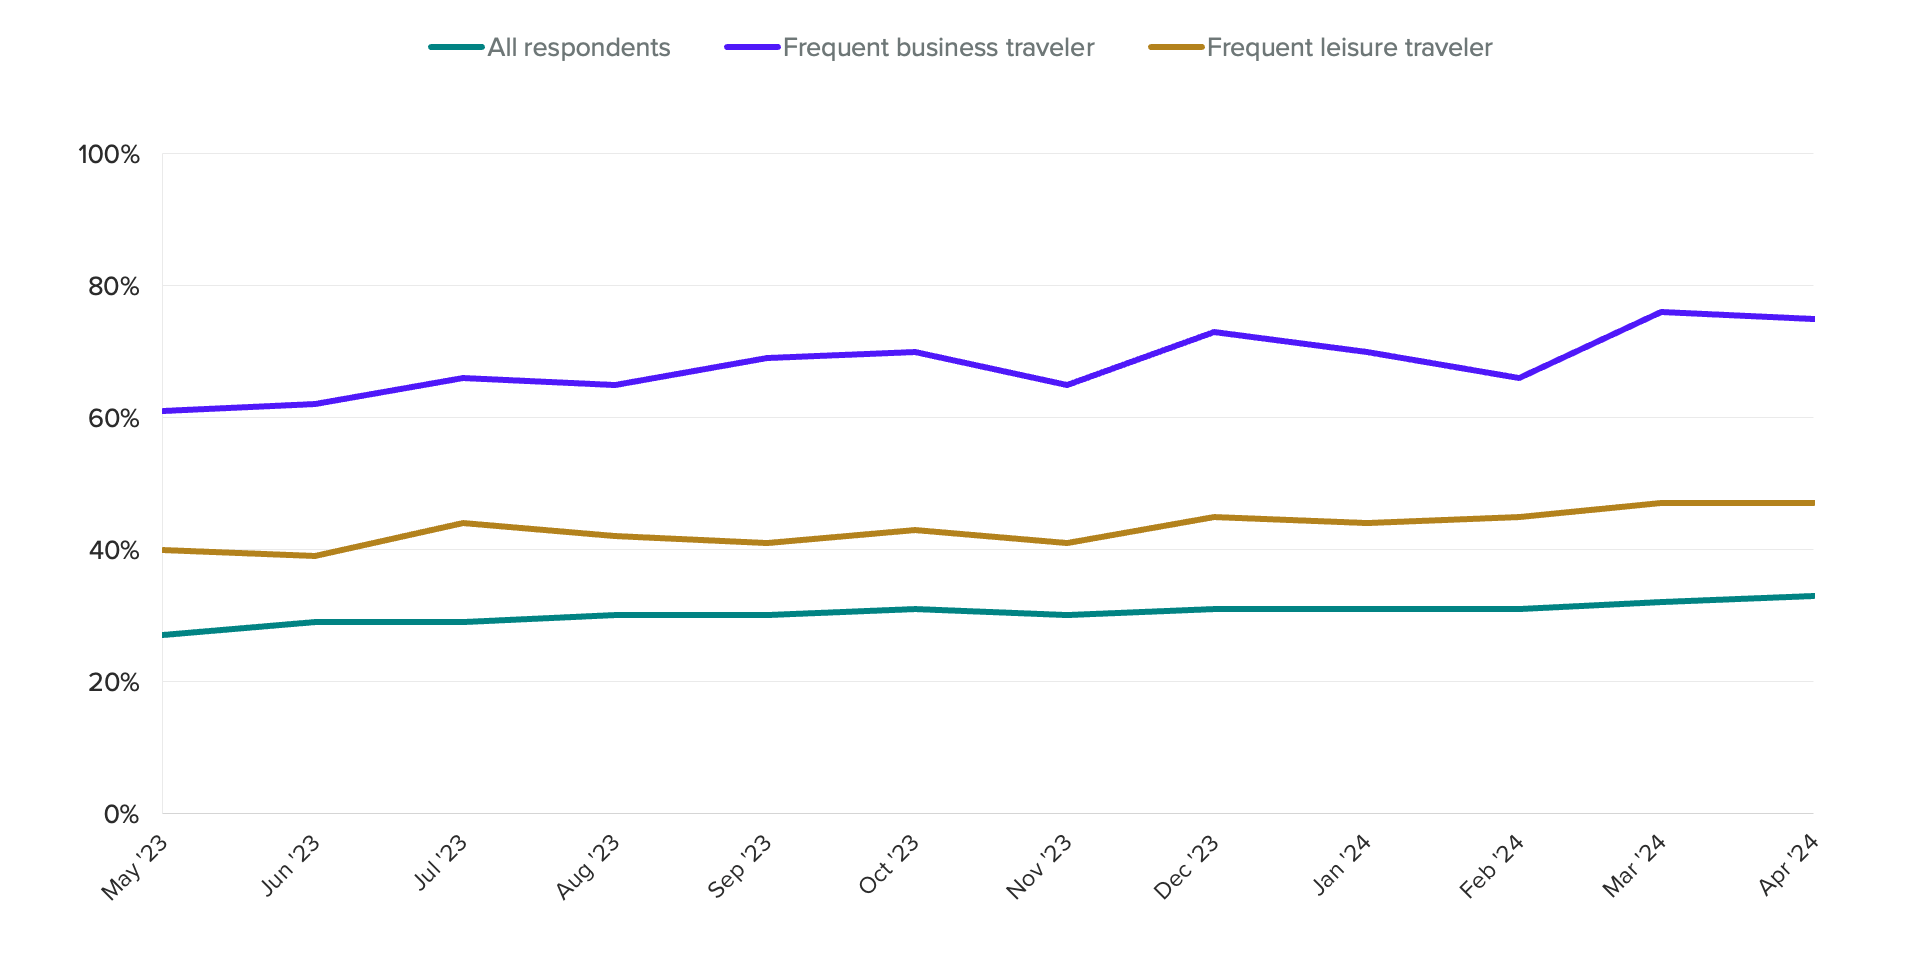
Task: Click the May '23 x-axis label
Action: pos(135,867)
